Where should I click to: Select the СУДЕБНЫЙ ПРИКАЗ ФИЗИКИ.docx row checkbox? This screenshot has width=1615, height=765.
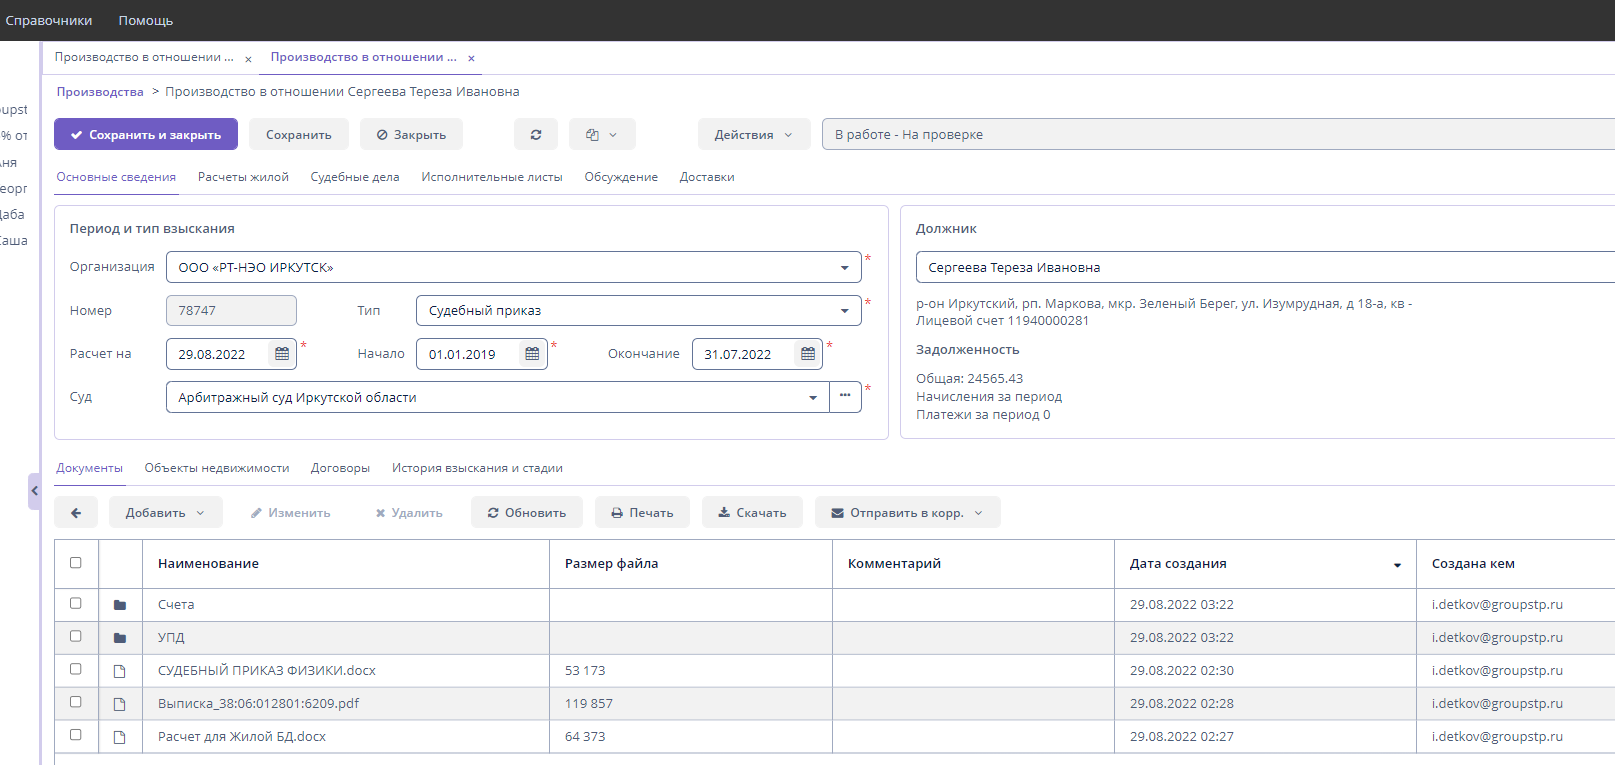[x=76, y=669]
